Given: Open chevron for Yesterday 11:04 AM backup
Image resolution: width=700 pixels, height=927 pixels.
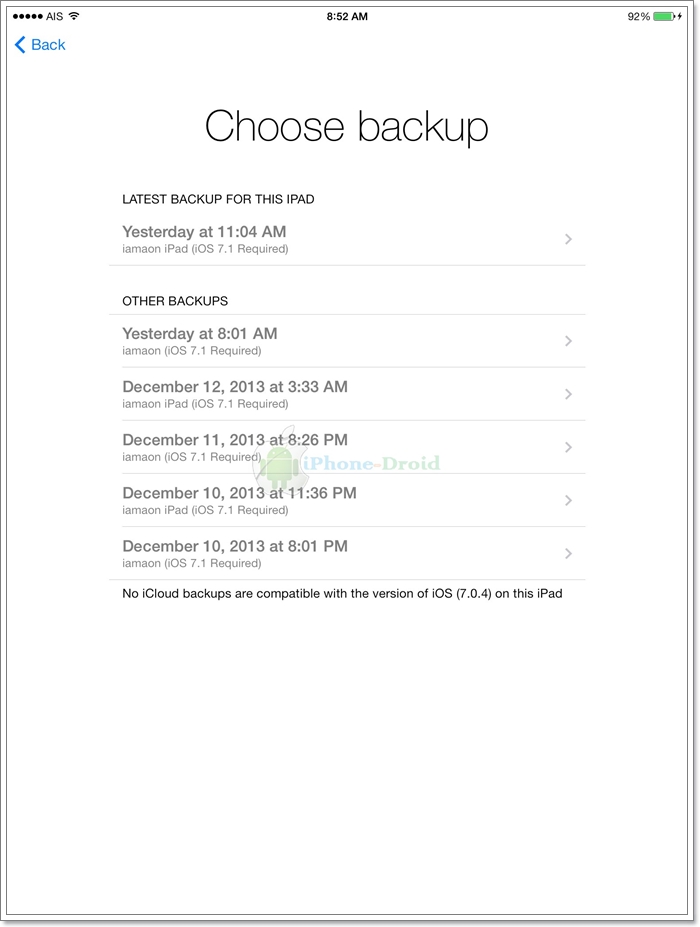Looking at the screenshot, I should point(568,239).
